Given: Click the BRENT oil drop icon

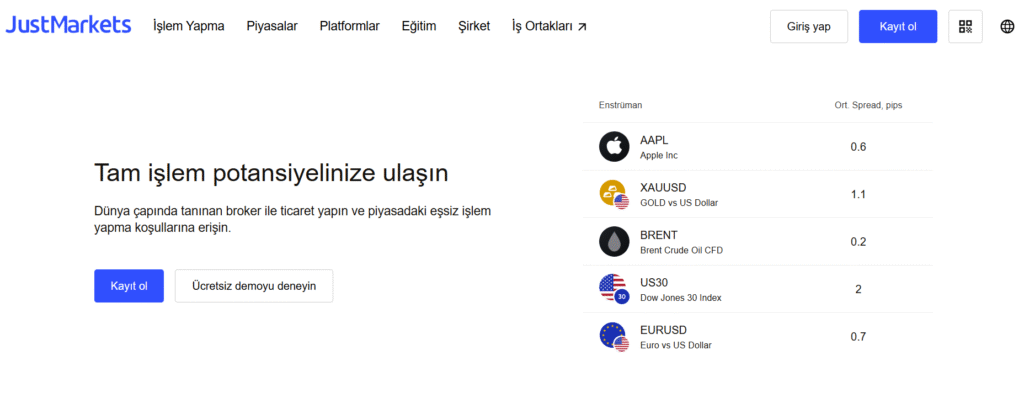Looking at the screenshot, I should 614,241.
